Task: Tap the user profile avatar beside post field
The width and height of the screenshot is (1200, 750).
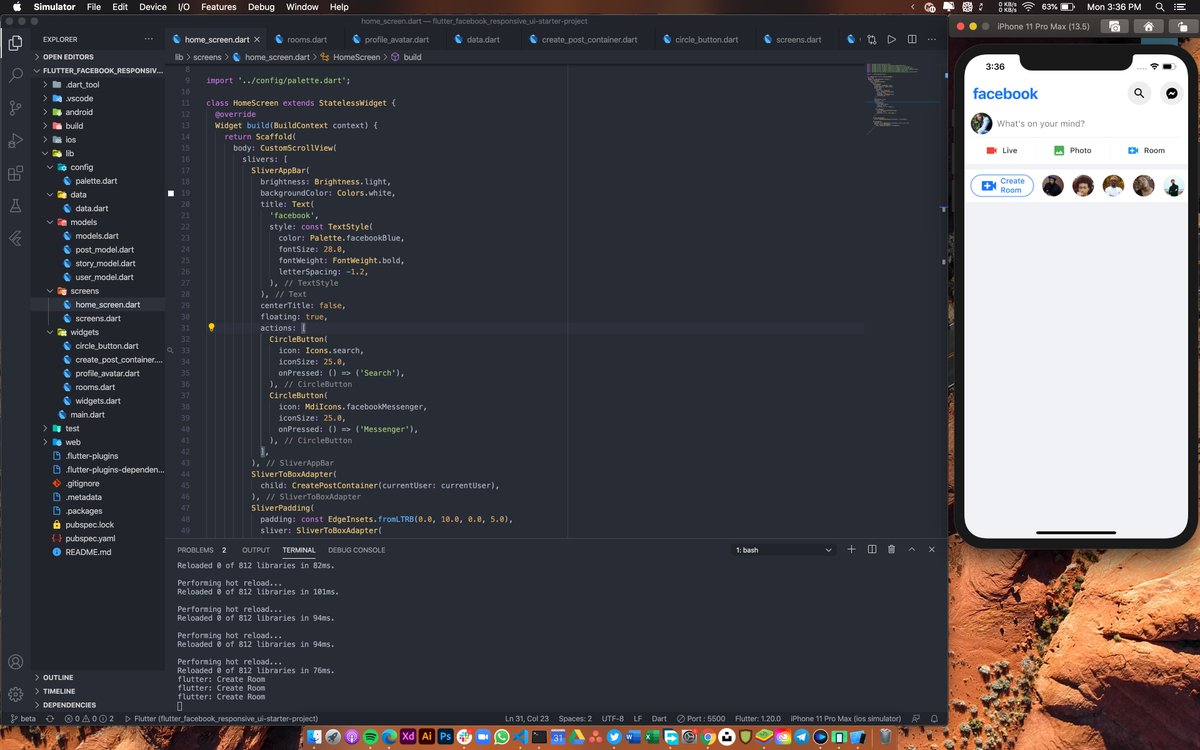Action: (x=981, y=123)
